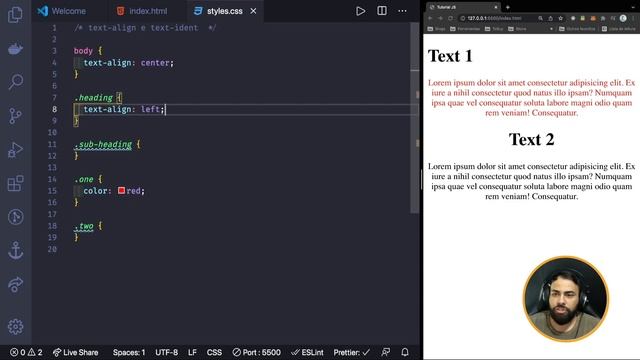Go forward in the browser
This screenshot has height=360, width=640.
click(x=440, y=18)
